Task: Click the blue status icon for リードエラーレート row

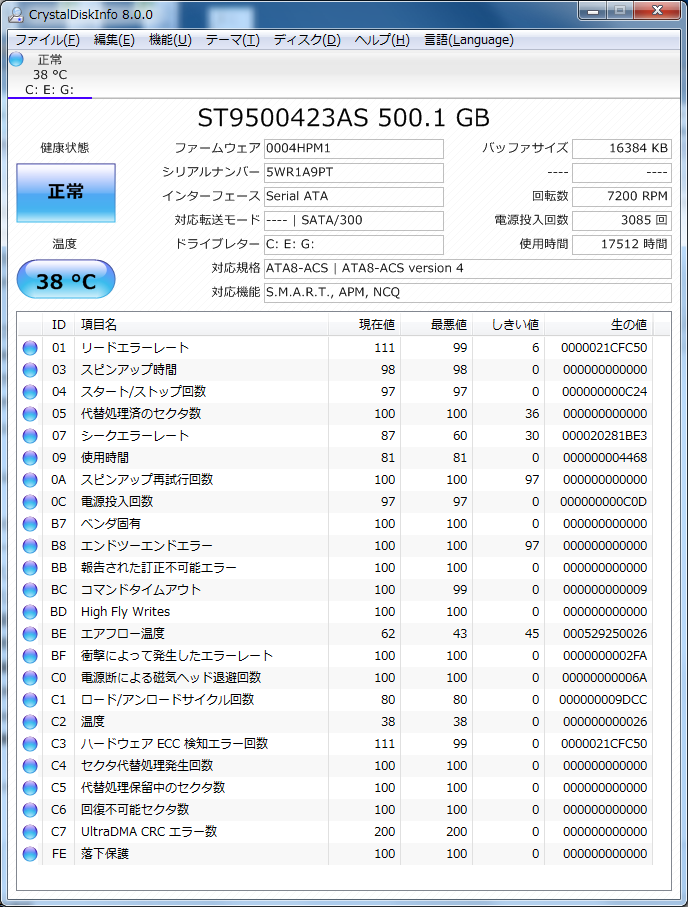Action: coord(30,348)
